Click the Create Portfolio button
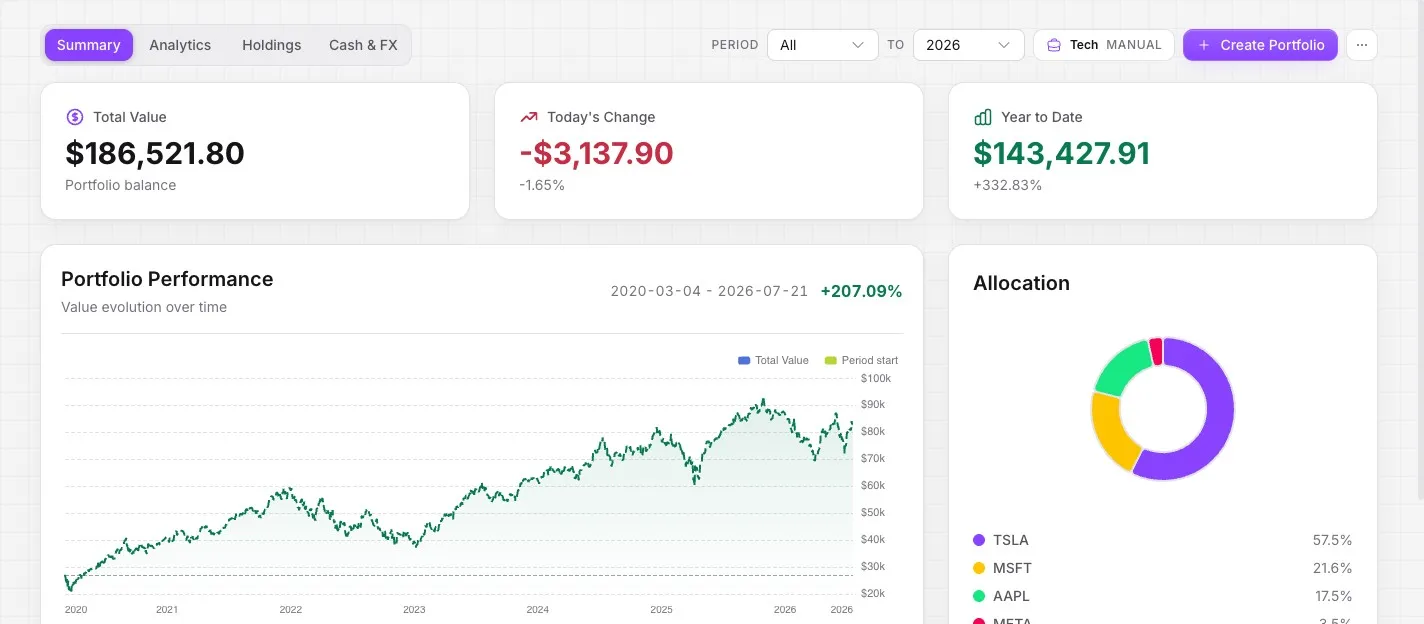Image resolution: width=1424 pixels, height=624 pixels. [x=1260, y=45]
